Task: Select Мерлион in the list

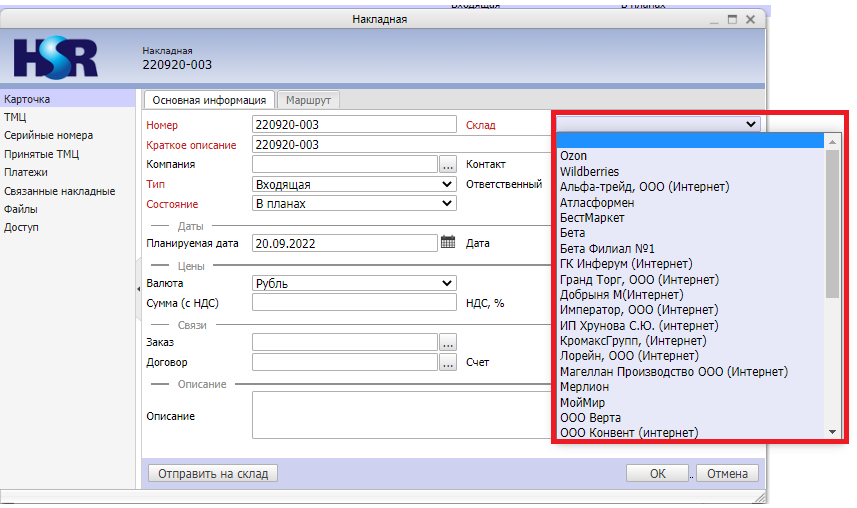Action: tap(690, 387)
